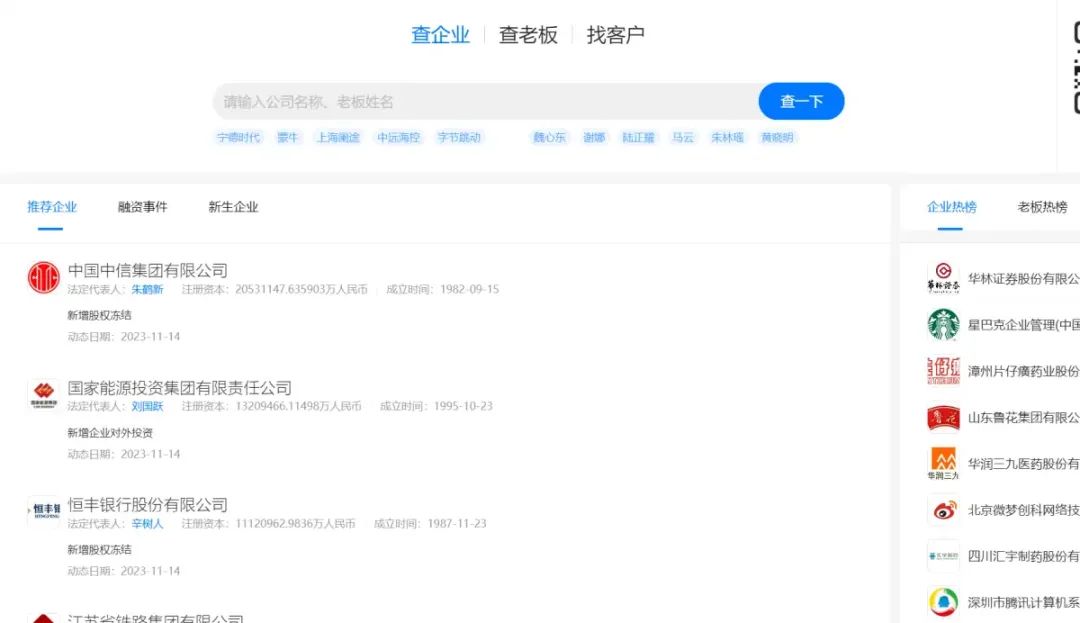Image resolution: width=1080 pixels, height=623 pixels.
Task: Click the 查一下 search button
Action: click(801, 101)
